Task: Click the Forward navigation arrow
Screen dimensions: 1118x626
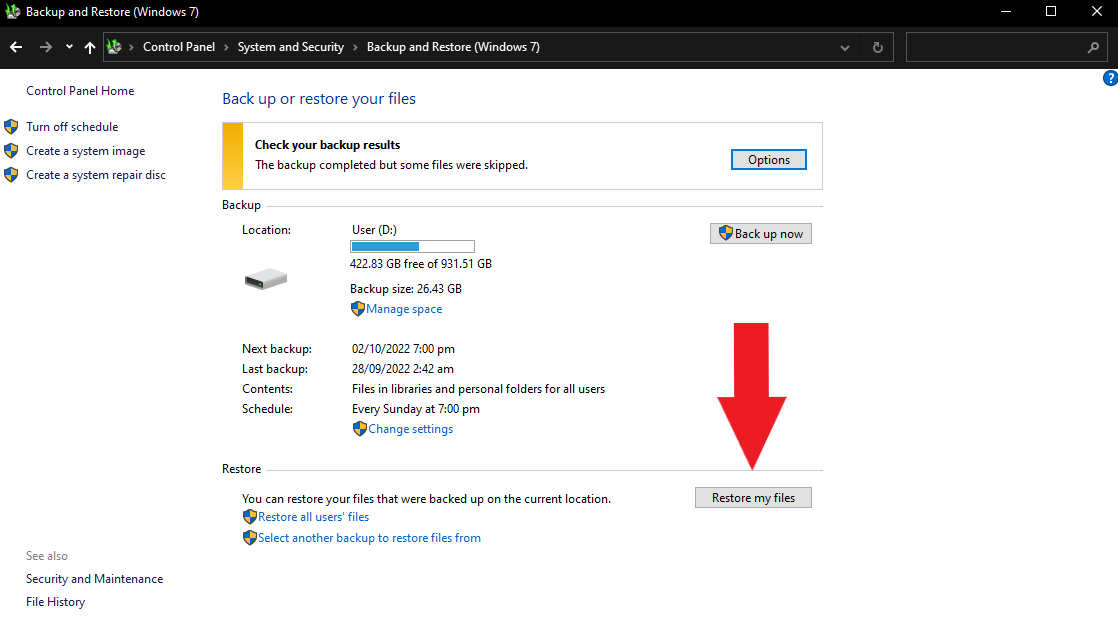Action: coord(46,47)
